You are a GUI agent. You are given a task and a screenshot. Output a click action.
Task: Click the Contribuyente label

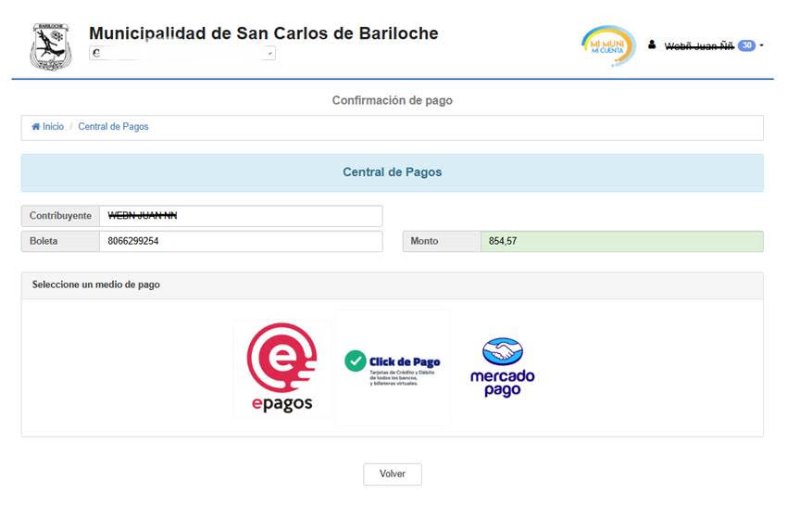(x=60, y=216)
